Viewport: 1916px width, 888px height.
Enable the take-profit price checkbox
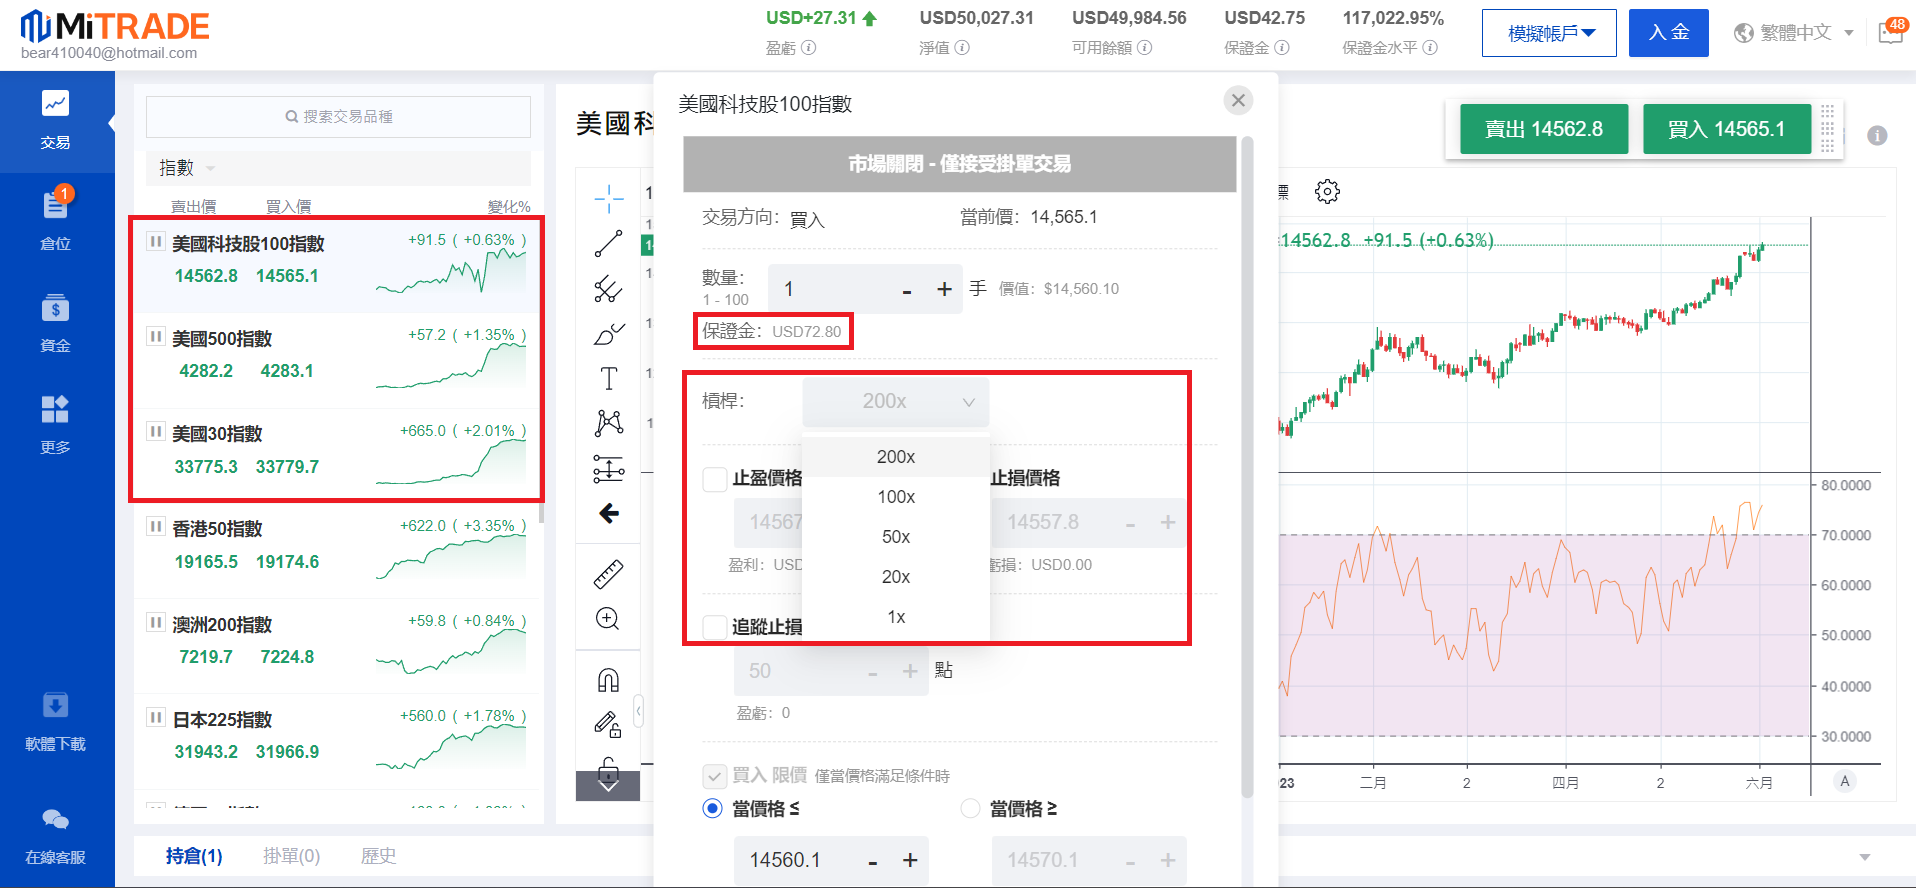point(714,479)
